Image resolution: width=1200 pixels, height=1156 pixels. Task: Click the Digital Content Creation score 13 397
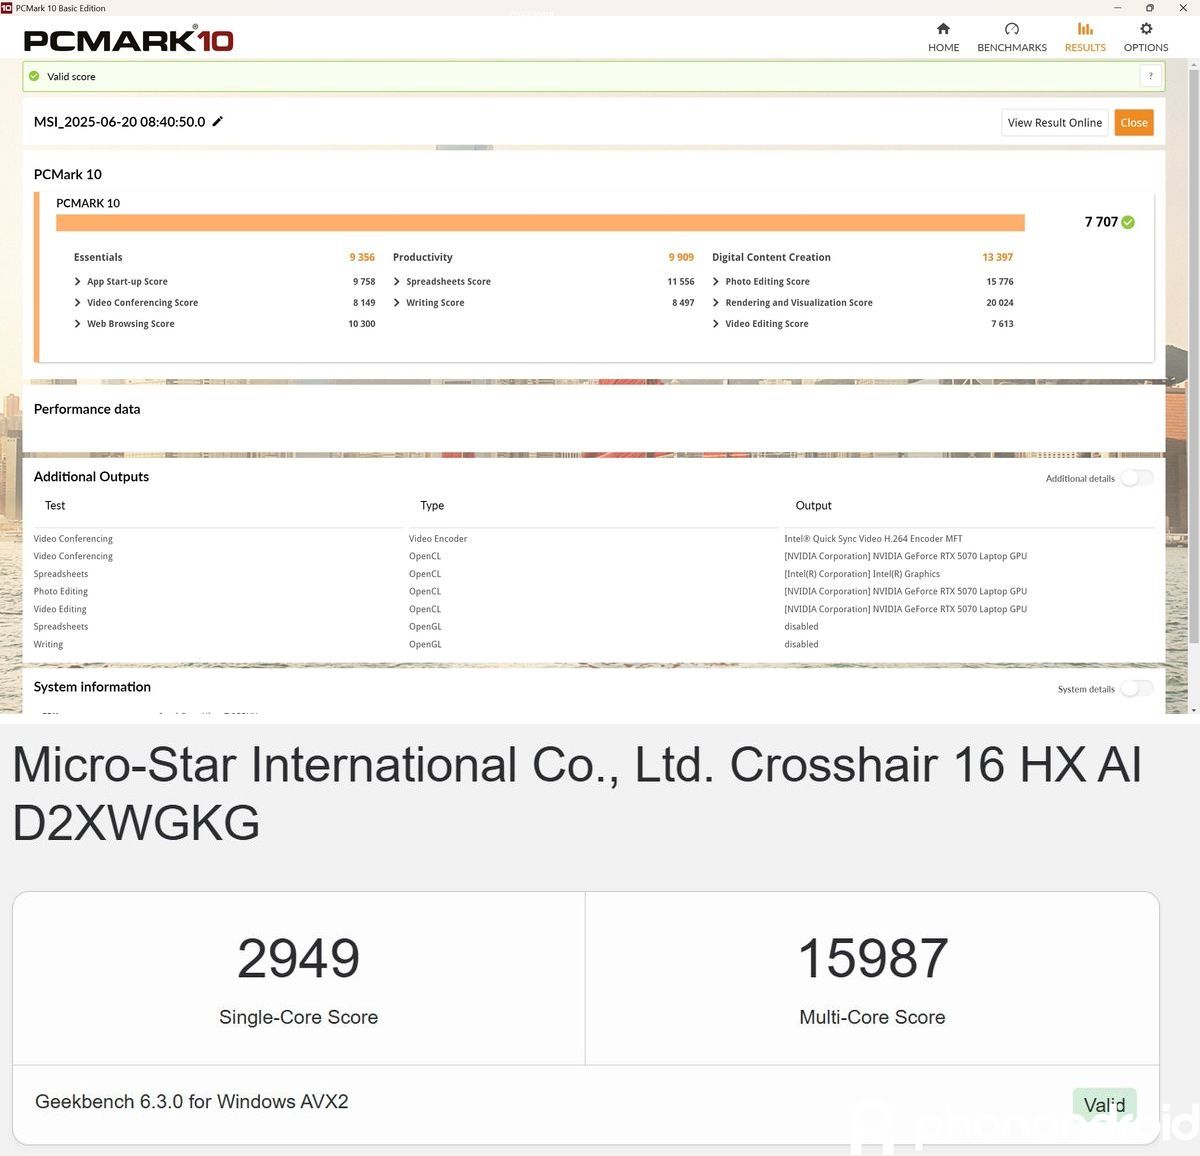[x=997, y=257]
